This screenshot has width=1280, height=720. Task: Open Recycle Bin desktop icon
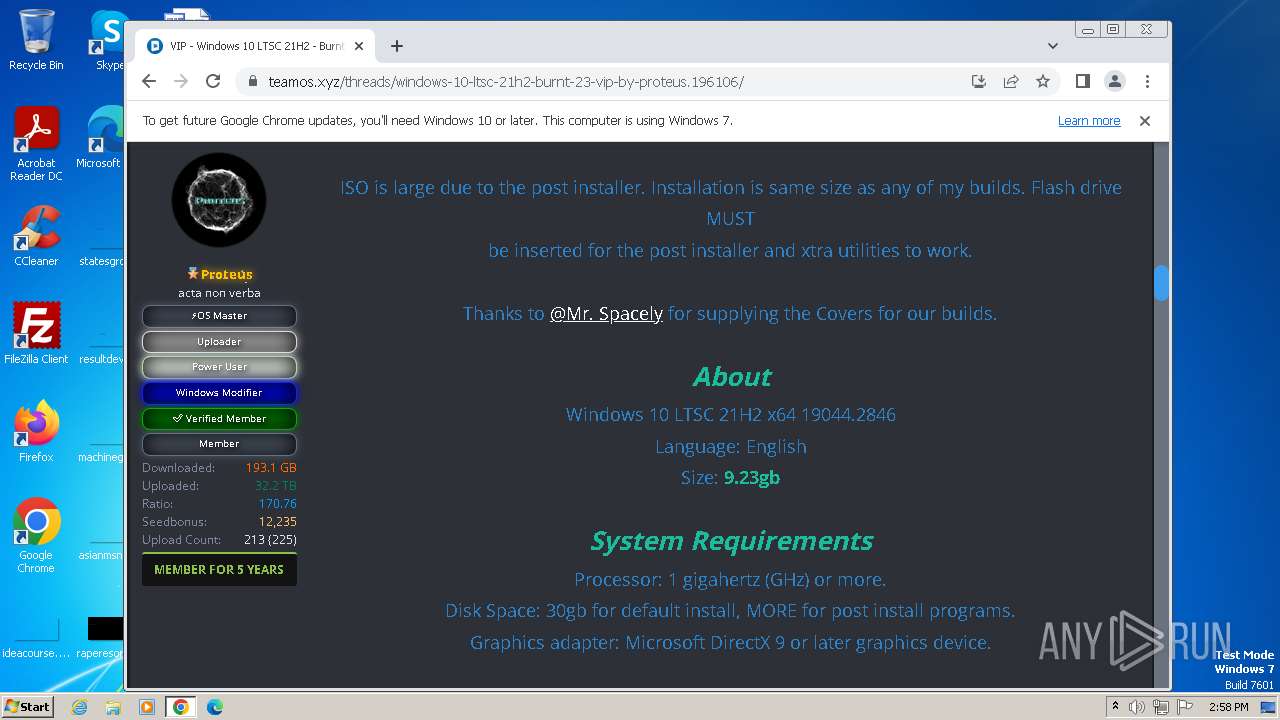pyautogui.click(x=36, y=40)
